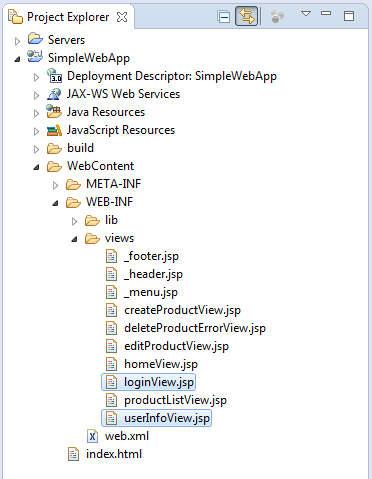Select loginView.jsp in the tree
372x479 pixels.
click(x=149, y=382)
